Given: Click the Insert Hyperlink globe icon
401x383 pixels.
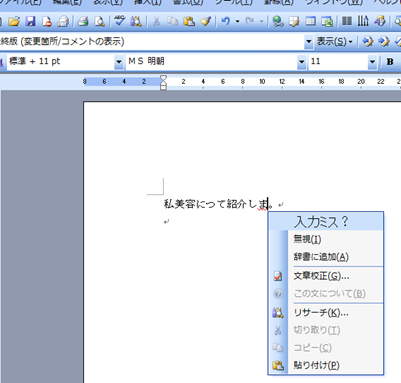Looking at the screenshot, I should 278,22.
